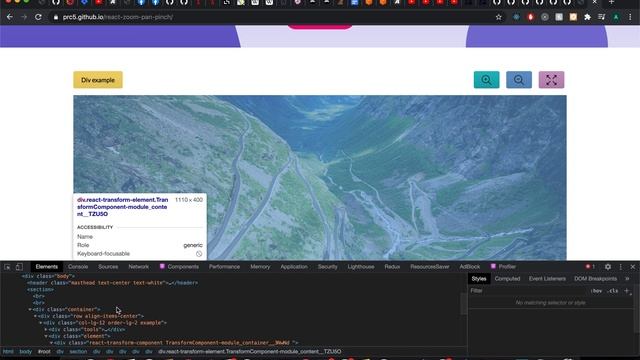Click the zoom out magnifier button
This screenshot has height=360, width=640.
519,80
